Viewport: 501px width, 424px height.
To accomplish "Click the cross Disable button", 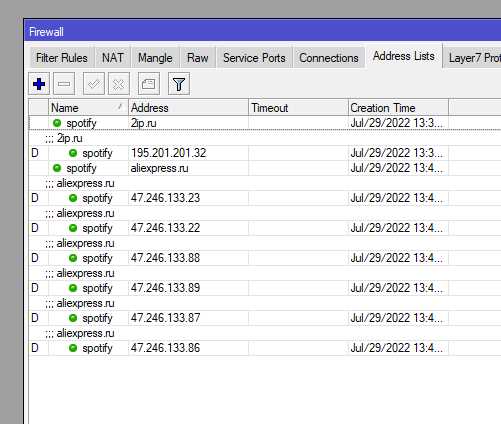I will (119, 84).
